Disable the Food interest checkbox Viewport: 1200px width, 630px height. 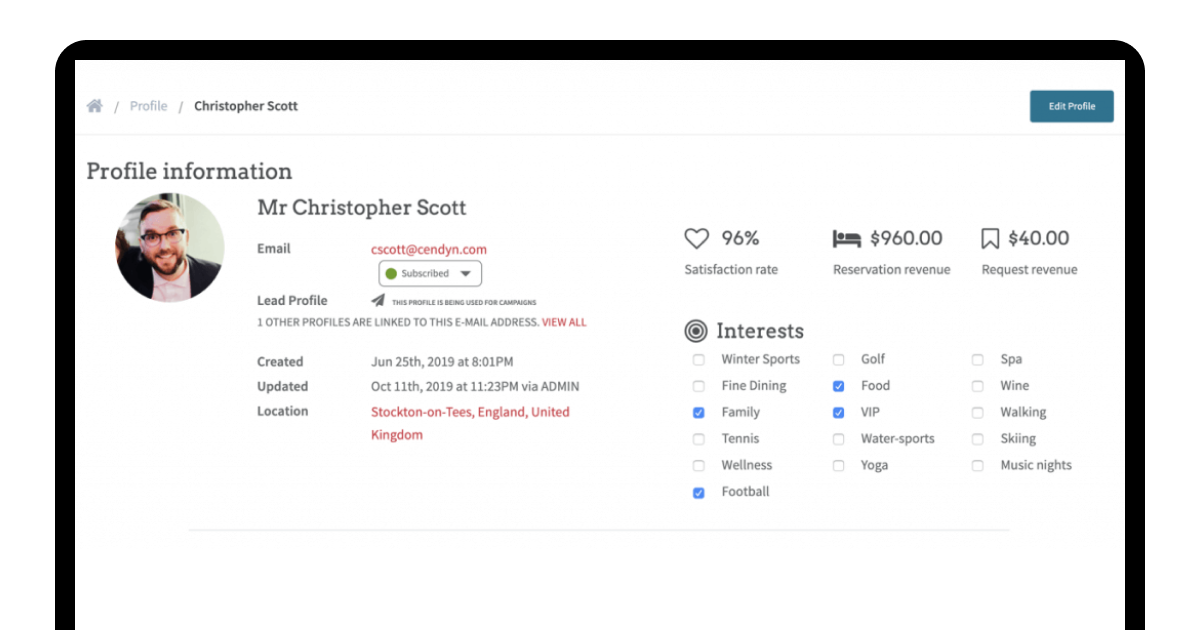coord(838,385)
